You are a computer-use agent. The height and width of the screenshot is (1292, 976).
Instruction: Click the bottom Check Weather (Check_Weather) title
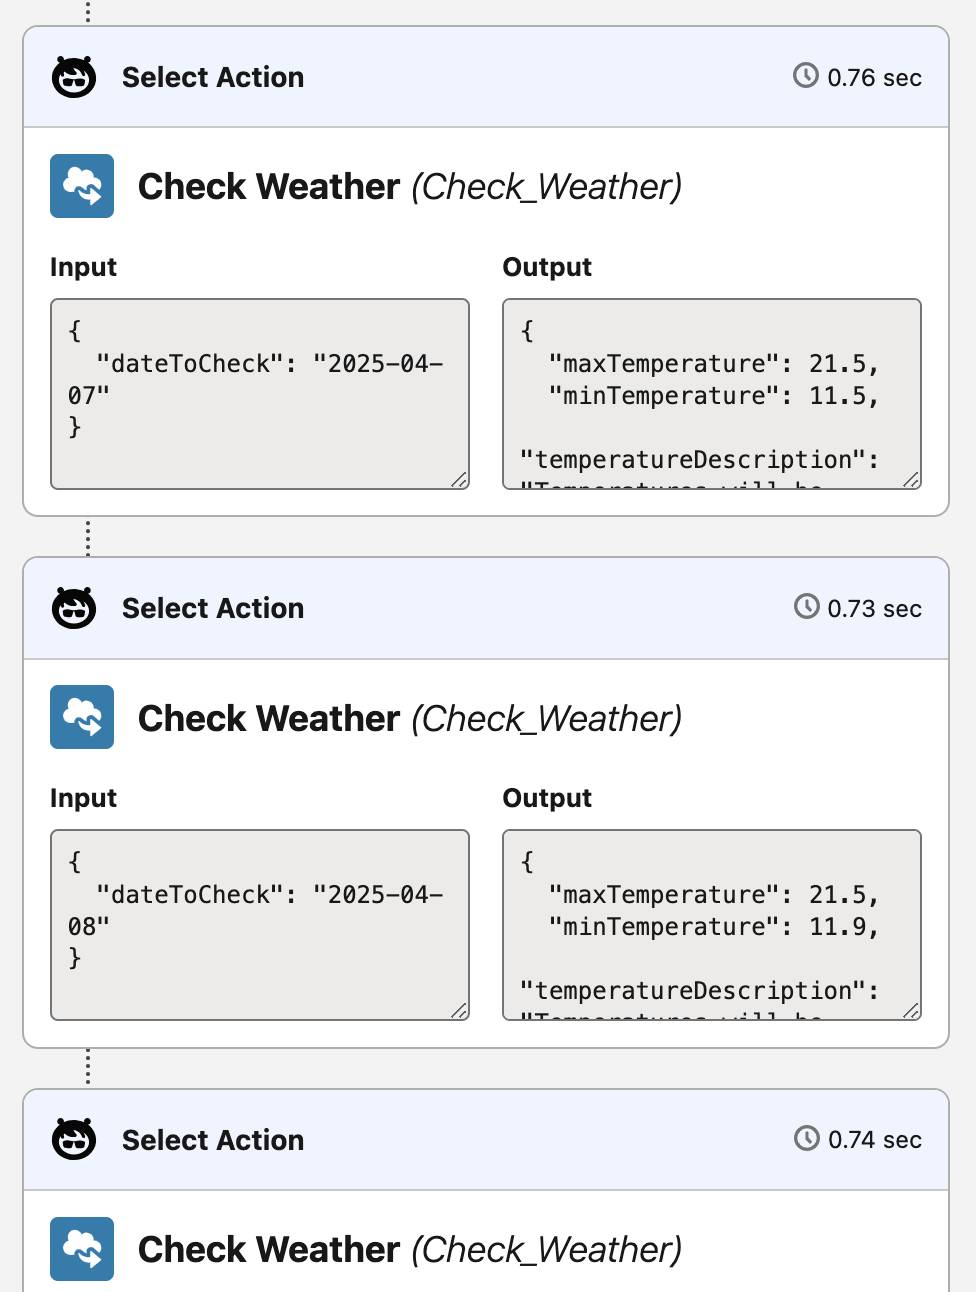[x=410, y=1249]
